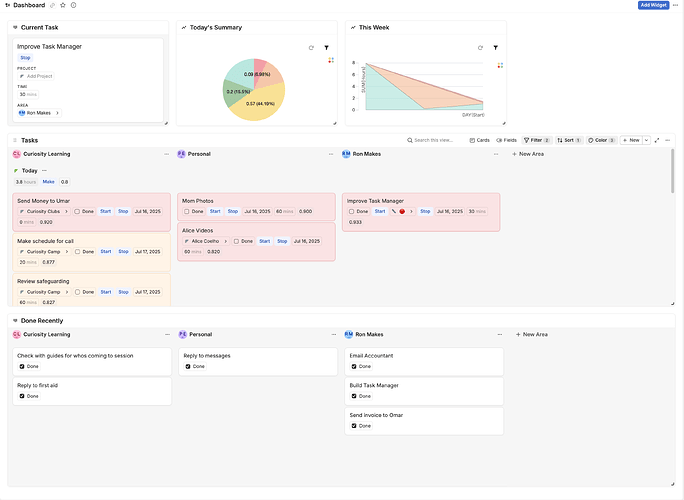Open the Fields menu in Tasks
Viewport: 684px width, 500px height.
coord(506,140)
